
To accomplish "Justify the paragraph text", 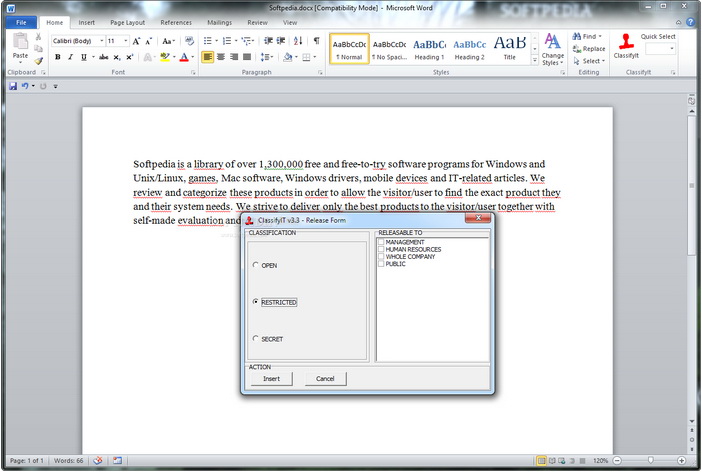I will [x=247, y=57].
